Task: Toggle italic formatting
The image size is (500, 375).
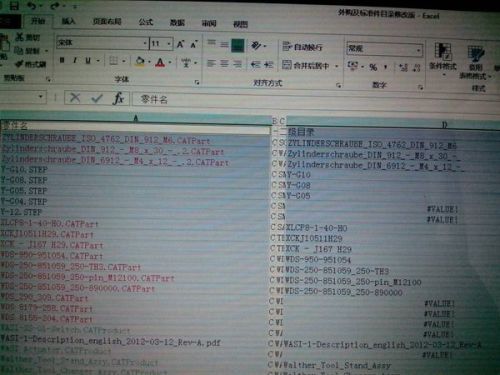Action: pyautogui.click(x=75, y=60)
